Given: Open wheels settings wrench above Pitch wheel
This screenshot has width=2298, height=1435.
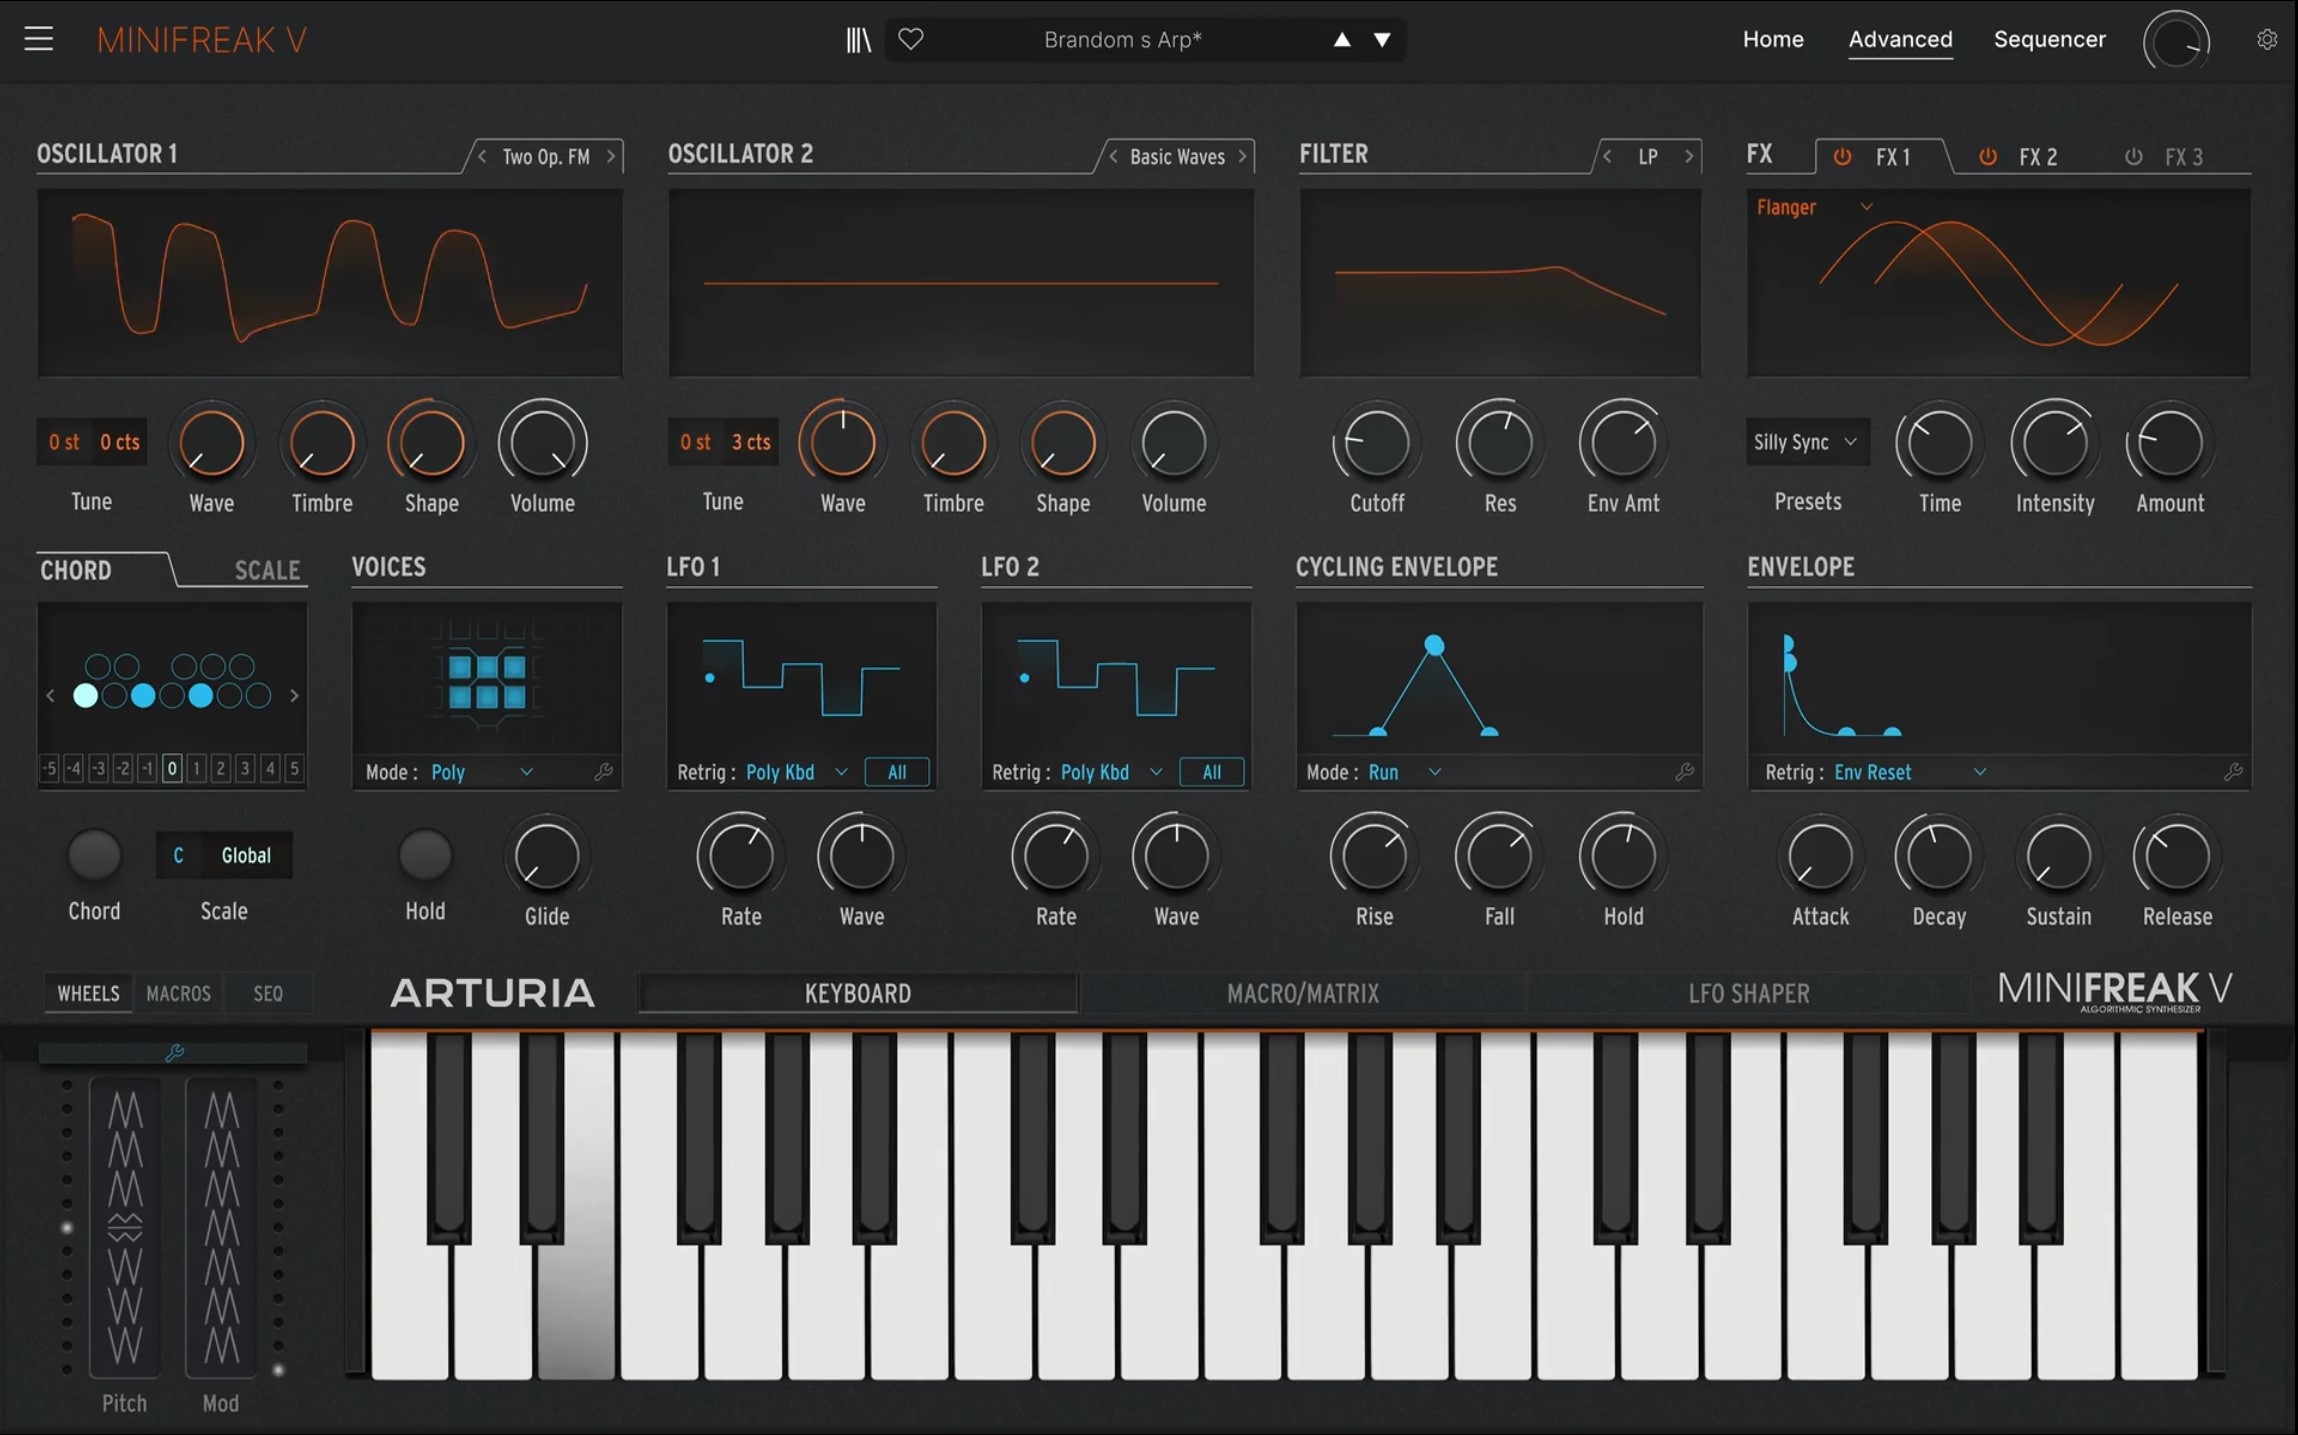Looking at the screenshot, I should [174, 1053].
